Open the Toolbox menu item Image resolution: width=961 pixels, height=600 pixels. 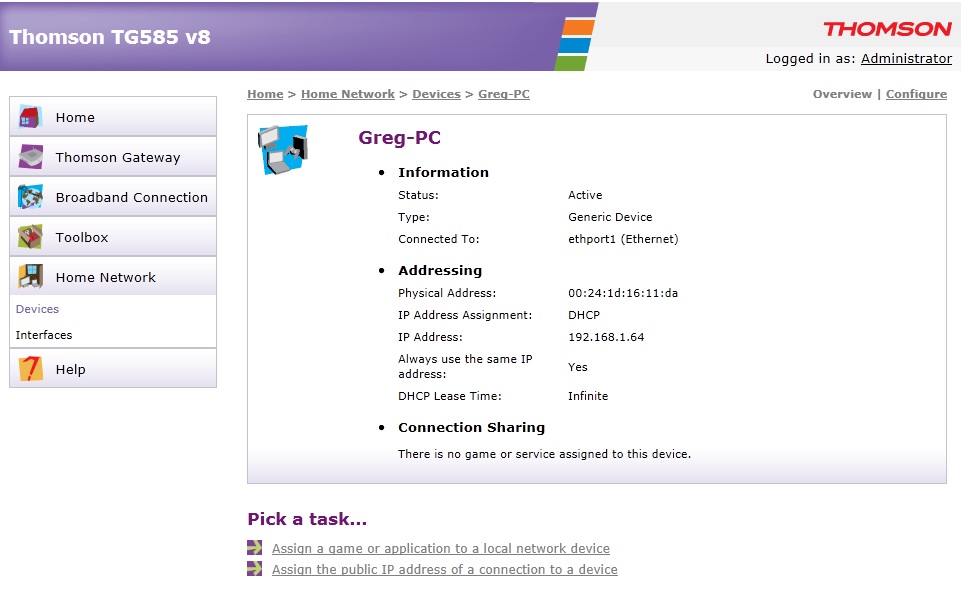pyautogui.click(x=113, y=237)
